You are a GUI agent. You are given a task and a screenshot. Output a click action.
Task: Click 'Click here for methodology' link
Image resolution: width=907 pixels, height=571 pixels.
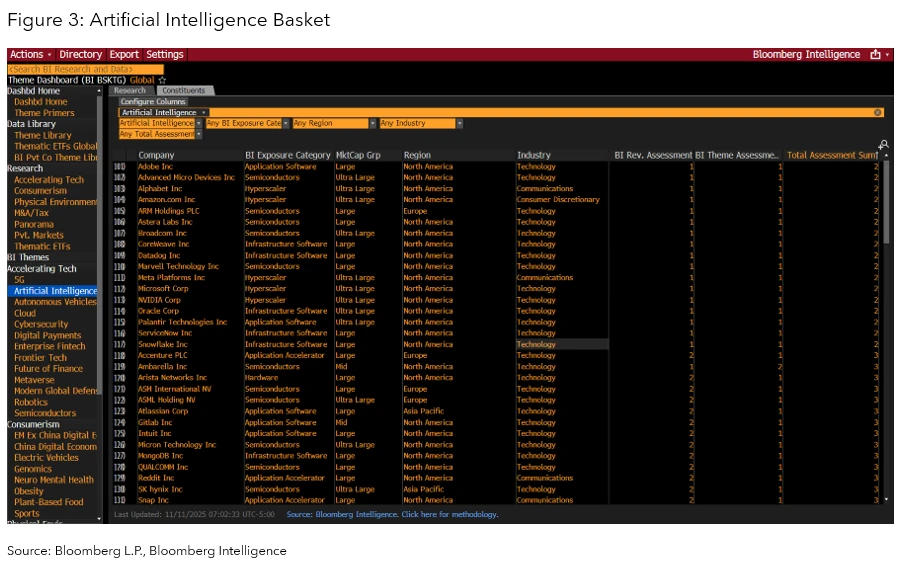pyautogui.click(x=449, y=514)
